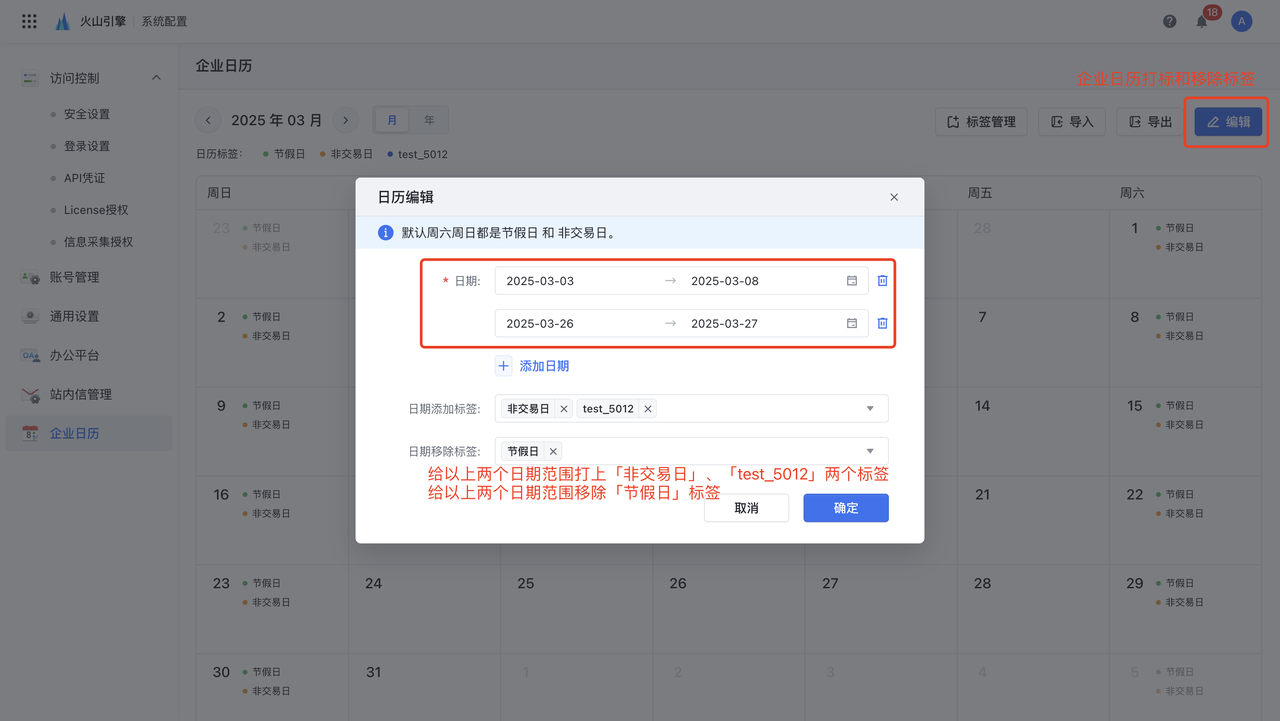Open 站内信管理 in the sidebar
The height and width of the screenshot is (721, 1280).
[x=81, y=394]
